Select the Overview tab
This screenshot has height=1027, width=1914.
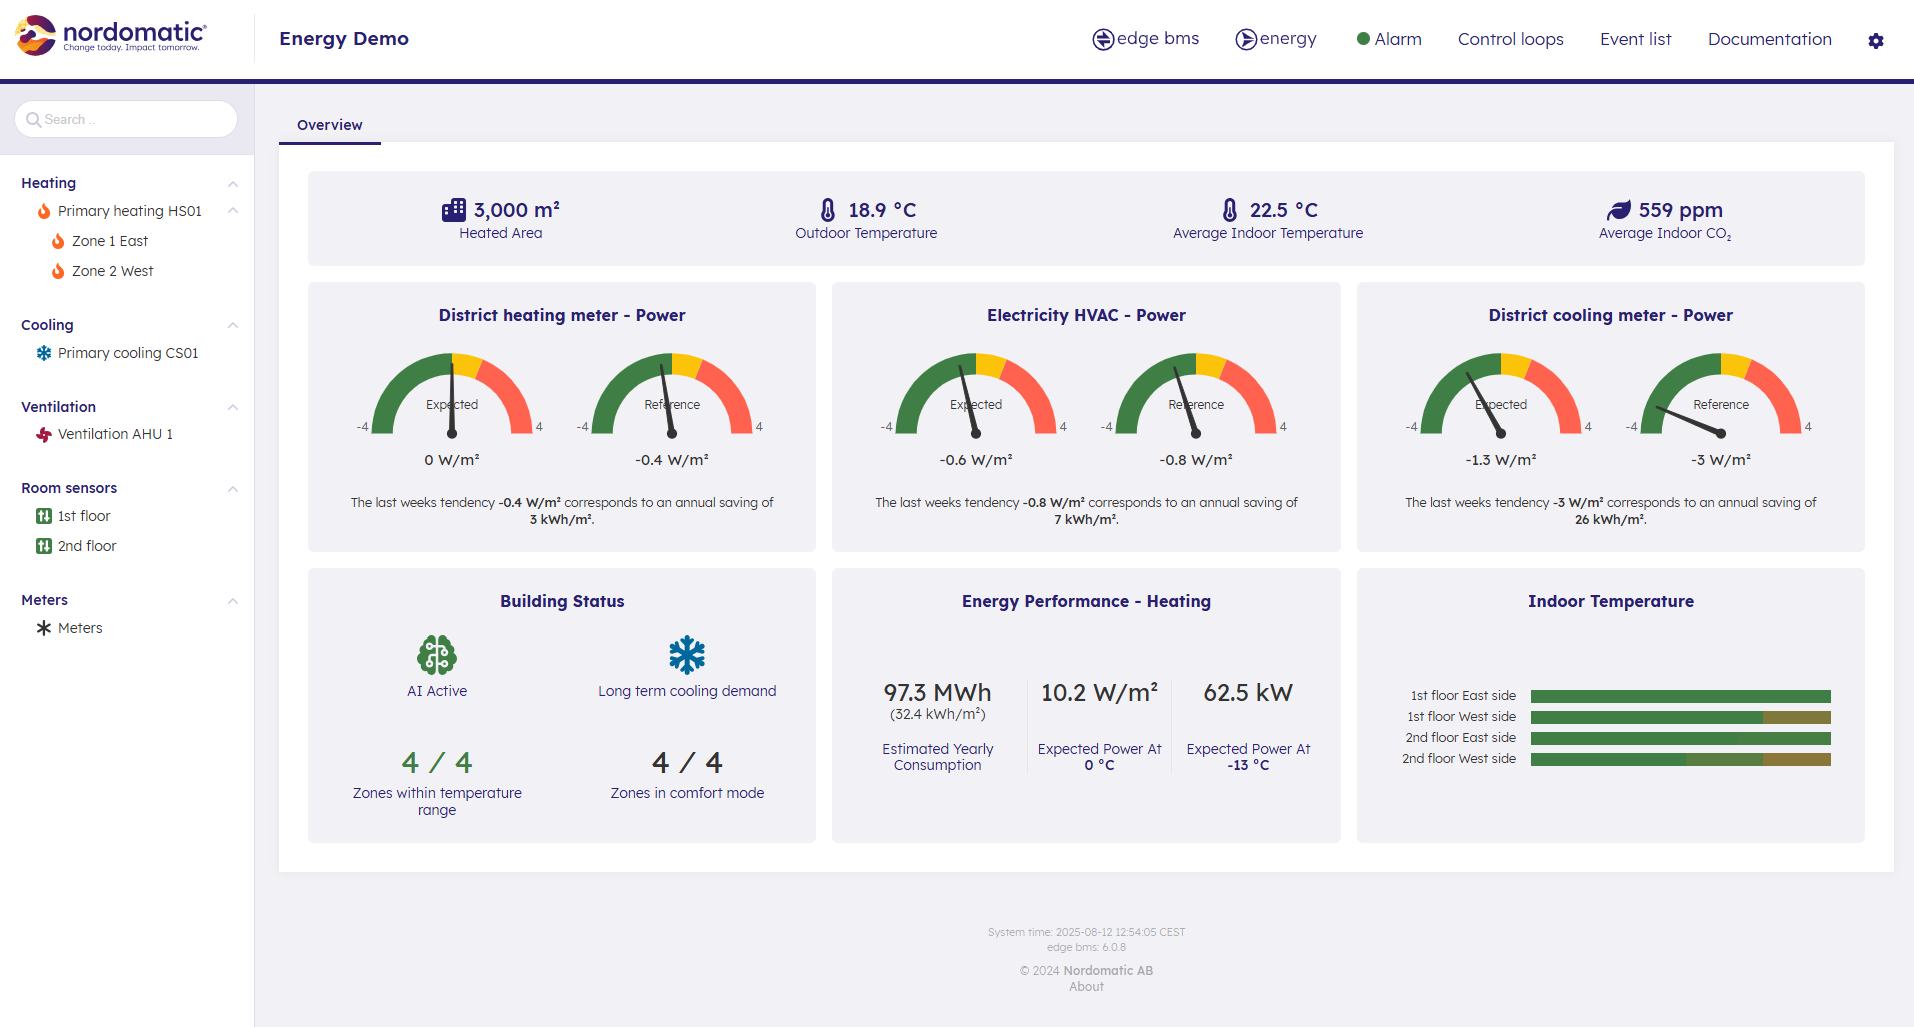329,125
